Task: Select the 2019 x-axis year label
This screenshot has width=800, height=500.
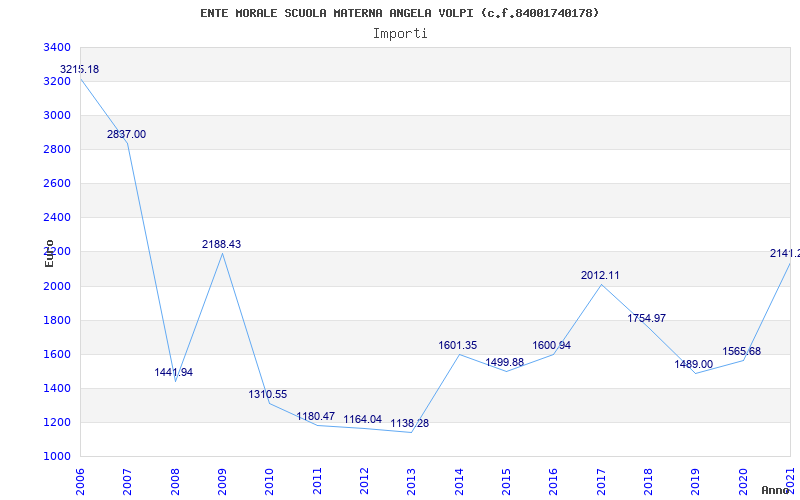Action: [696, 482]
